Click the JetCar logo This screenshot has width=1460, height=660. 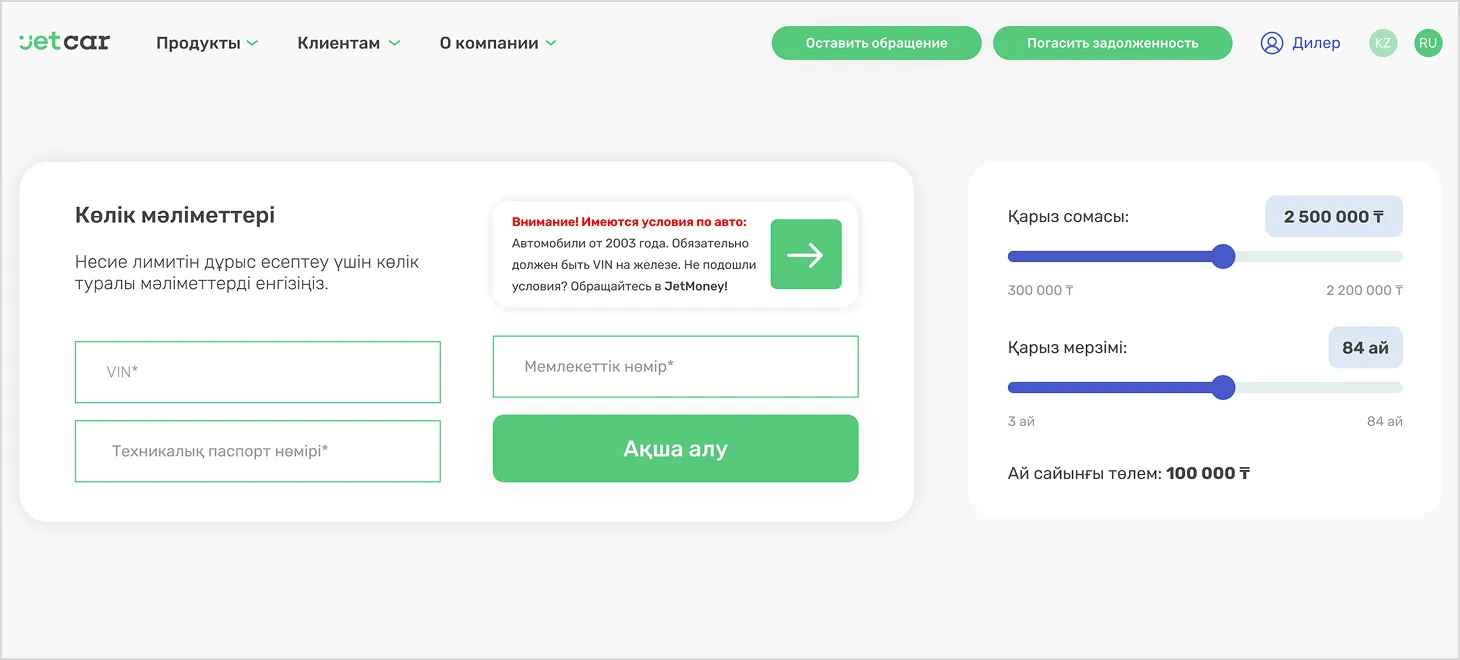63,42
